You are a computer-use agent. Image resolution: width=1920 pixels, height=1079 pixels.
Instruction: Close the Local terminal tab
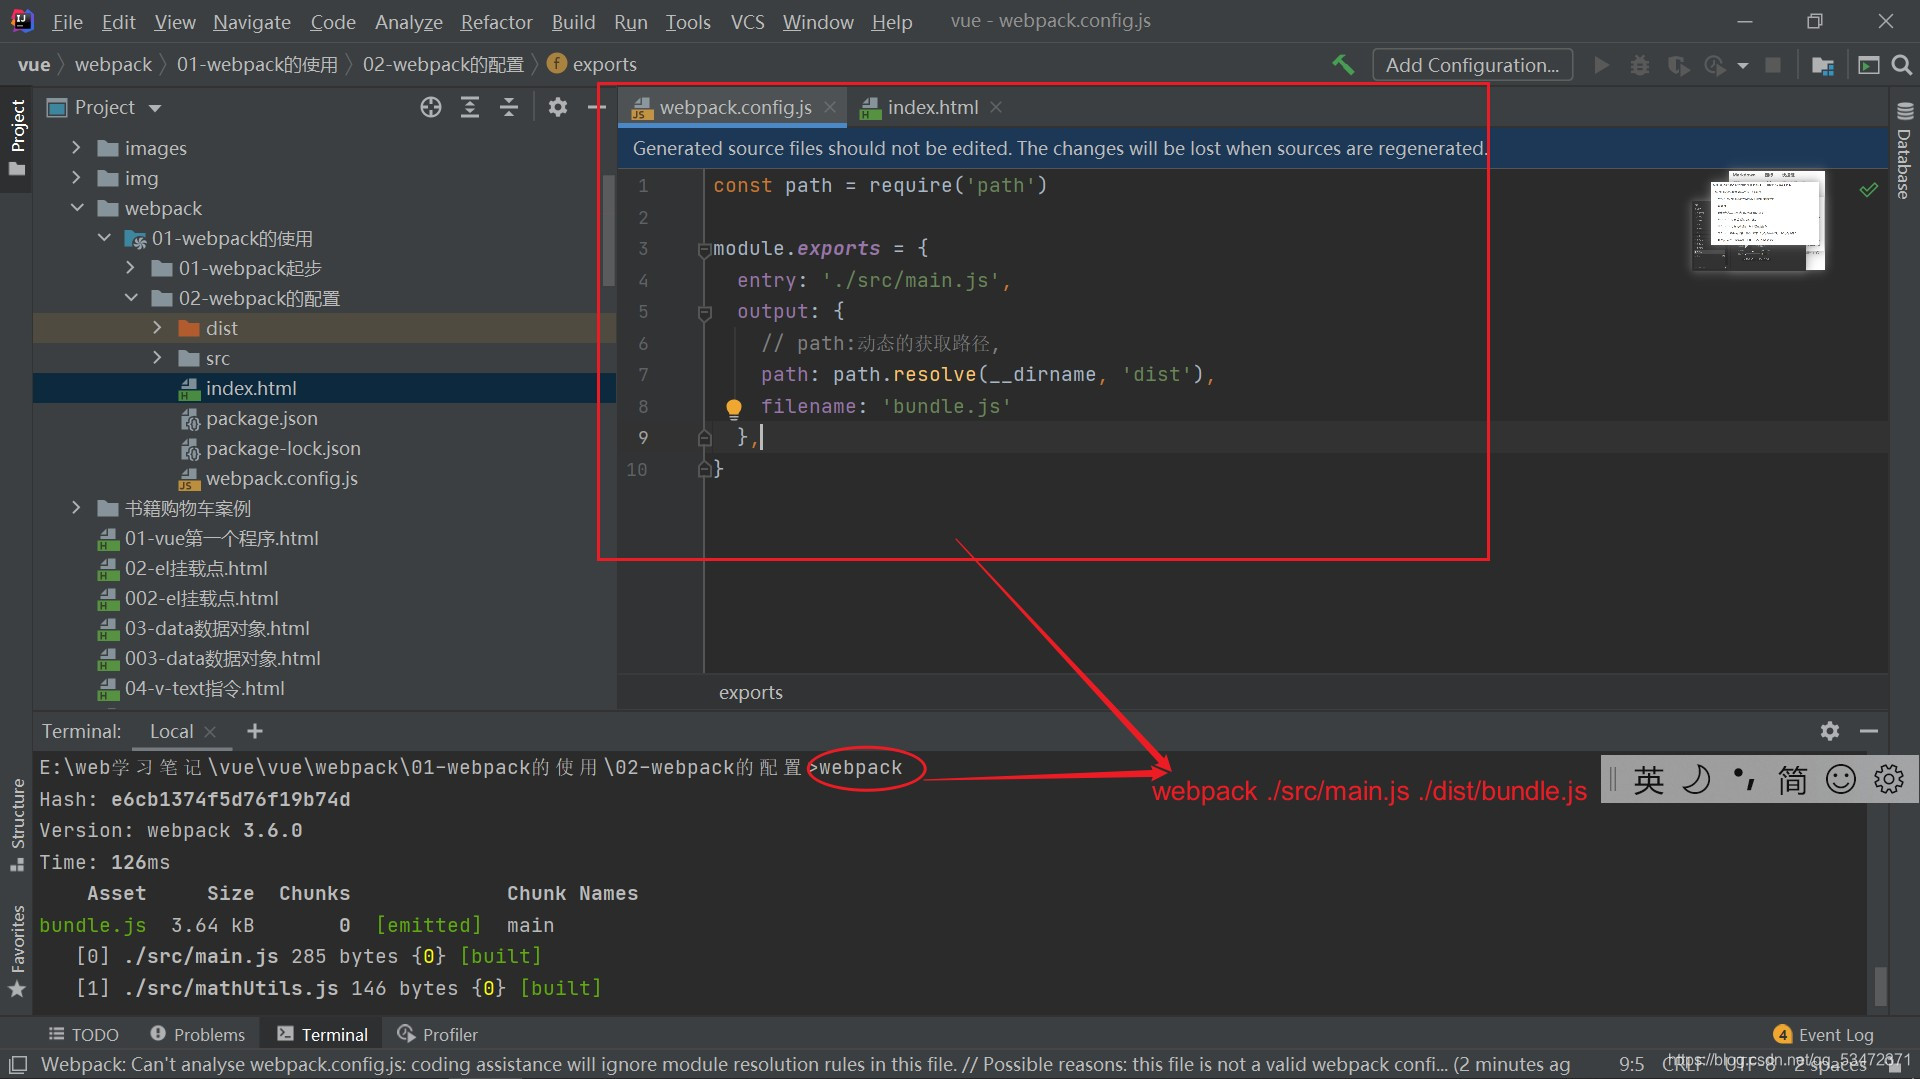(x=210, y=732)
